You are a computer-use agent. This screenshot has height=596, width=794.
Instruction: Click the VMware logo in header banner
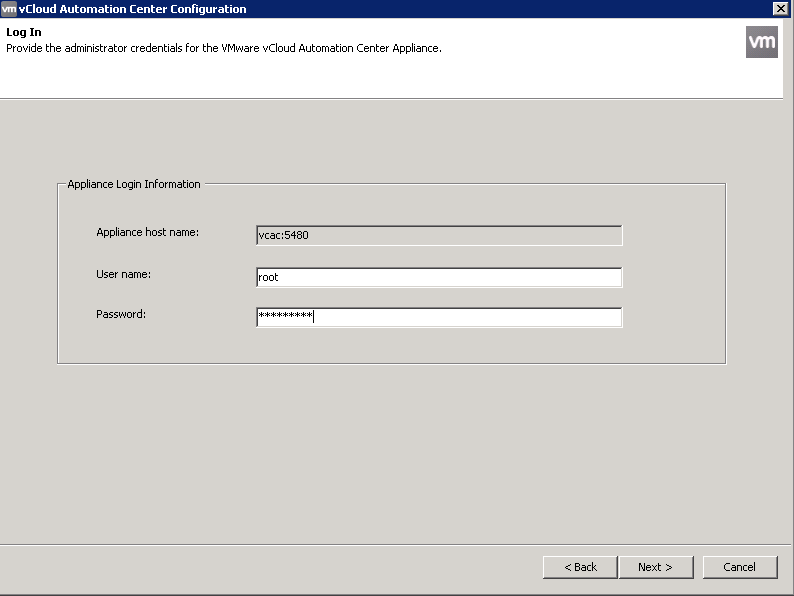pos(761,42)
